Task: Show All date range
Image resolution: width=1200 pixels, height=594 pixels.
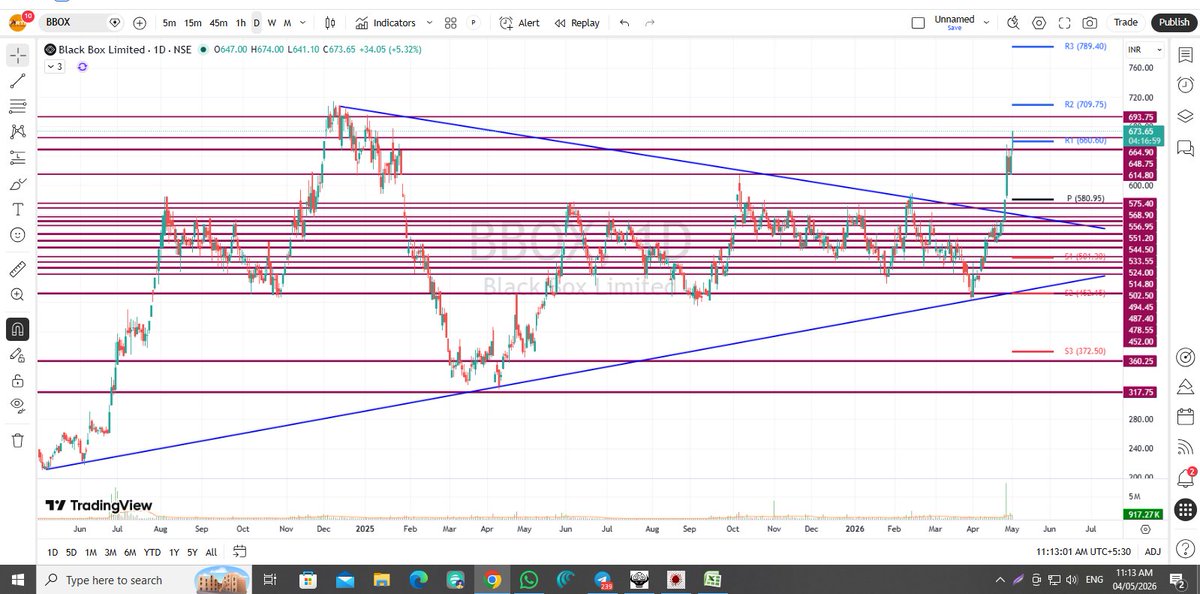Action: [211, 552]
